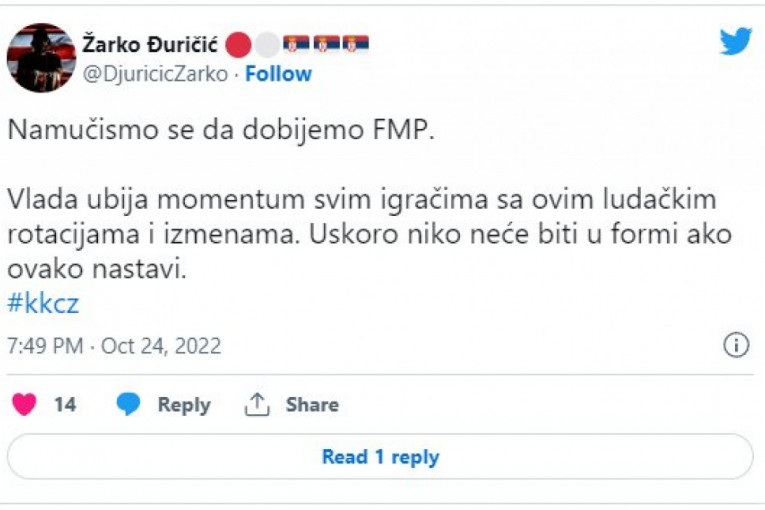
Task: Click the share upload arrow icon
Action: pos(258,404)
